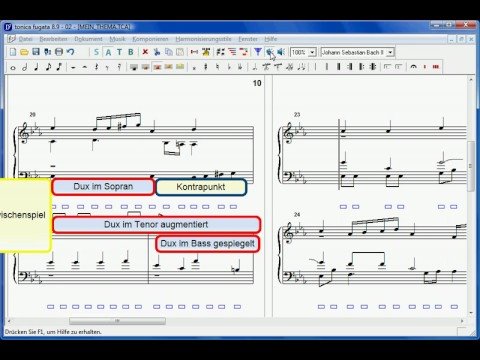Open the Hilfe menu
The width and height of the screenshot is (480, 360).
click(271, 39)
